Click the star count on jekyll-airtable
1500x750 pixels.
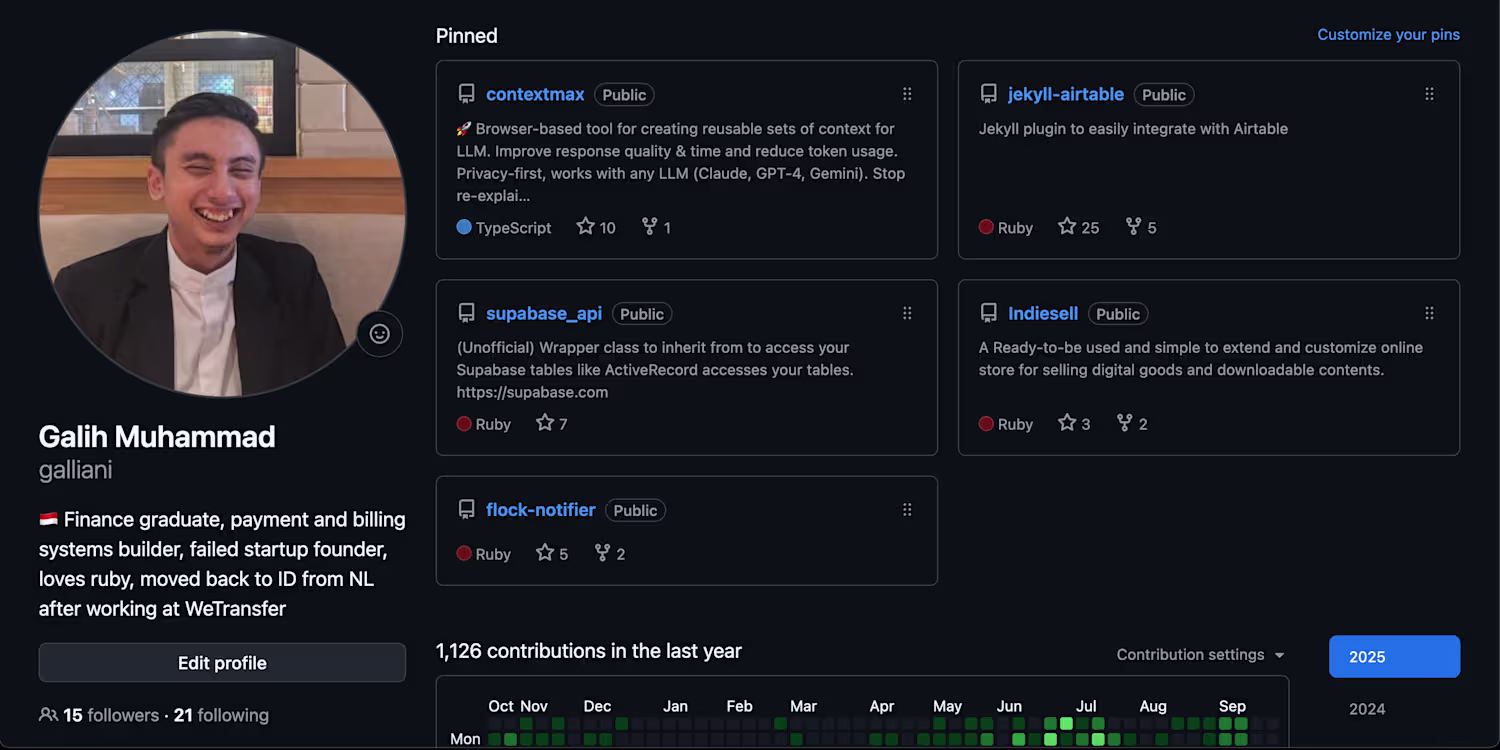pos(1079,228)
